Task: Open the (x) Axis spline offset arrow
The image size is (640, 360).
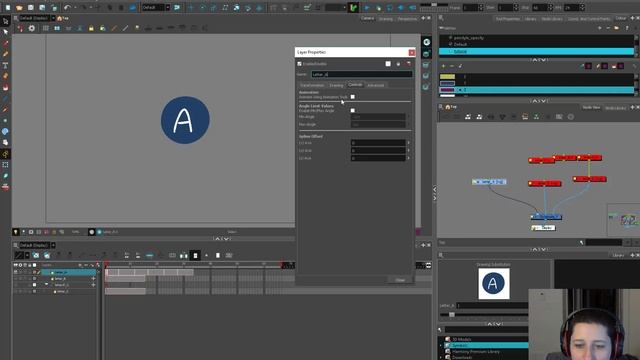Action: (x=409, y=142)
